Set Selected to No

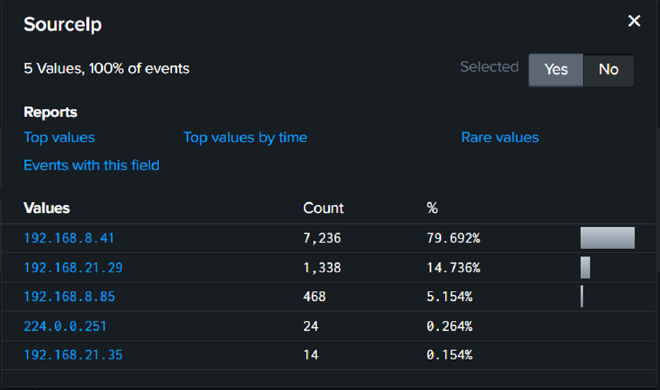click(x=608, y=70)
